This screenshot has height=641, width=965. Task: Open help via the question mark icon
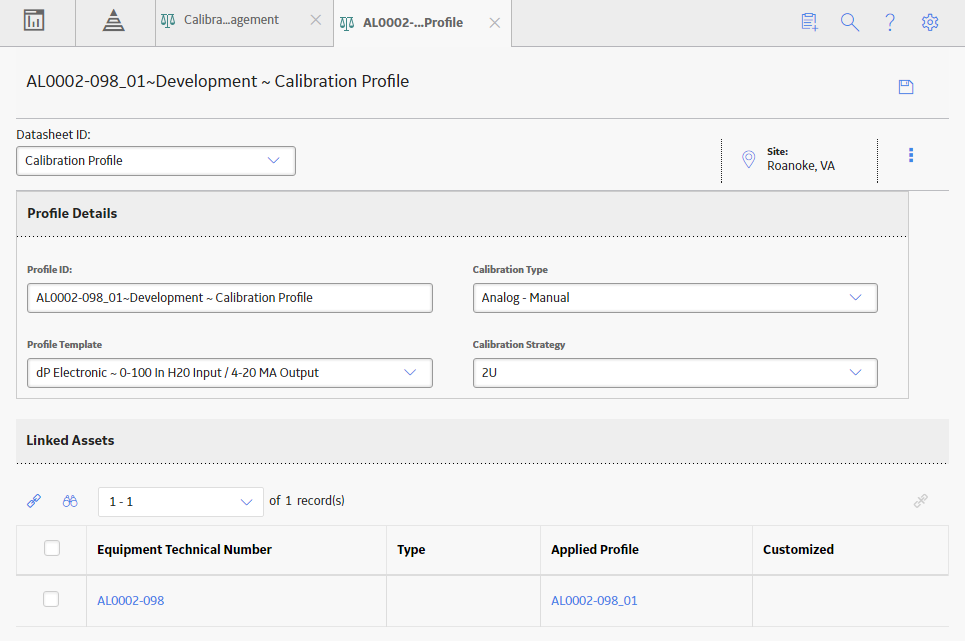(x=890, y=22)
